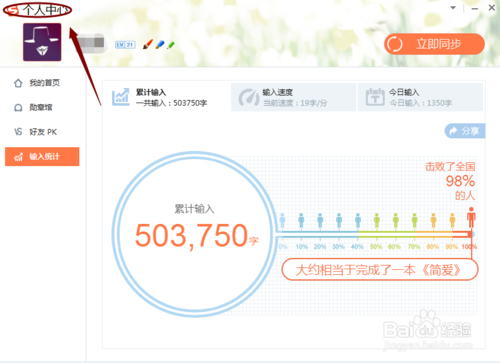Click the green pen medal icon

click(x=171, y=45)
